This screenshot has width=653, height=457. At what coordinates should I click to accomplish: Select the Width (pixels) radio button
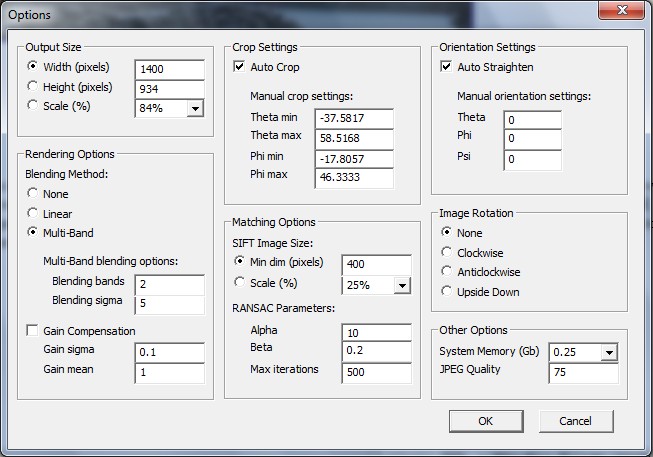tap(32, 66)
